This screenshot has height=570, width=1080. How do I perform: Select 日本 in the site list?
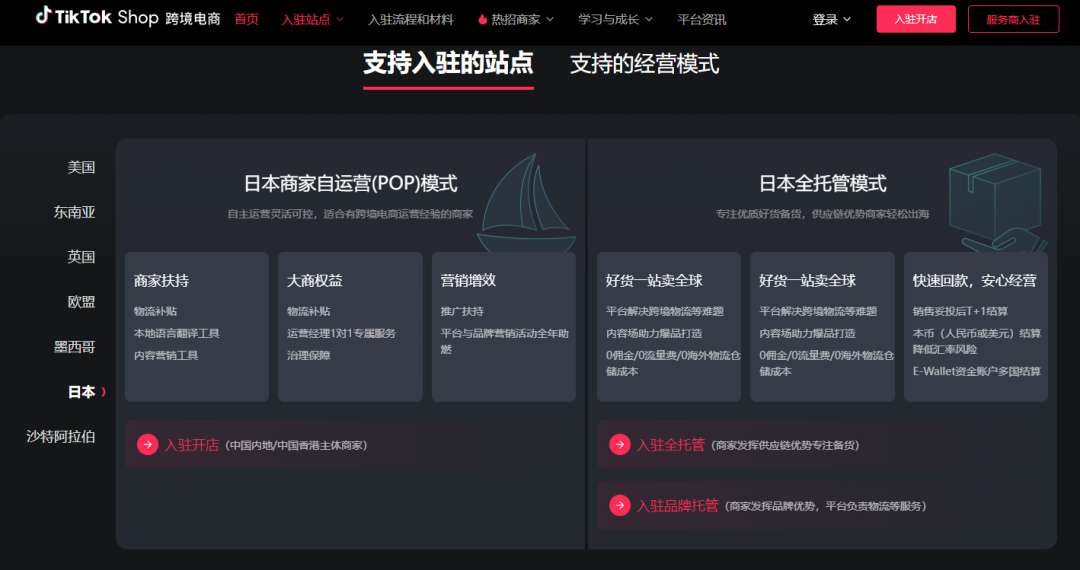point(81,392)
